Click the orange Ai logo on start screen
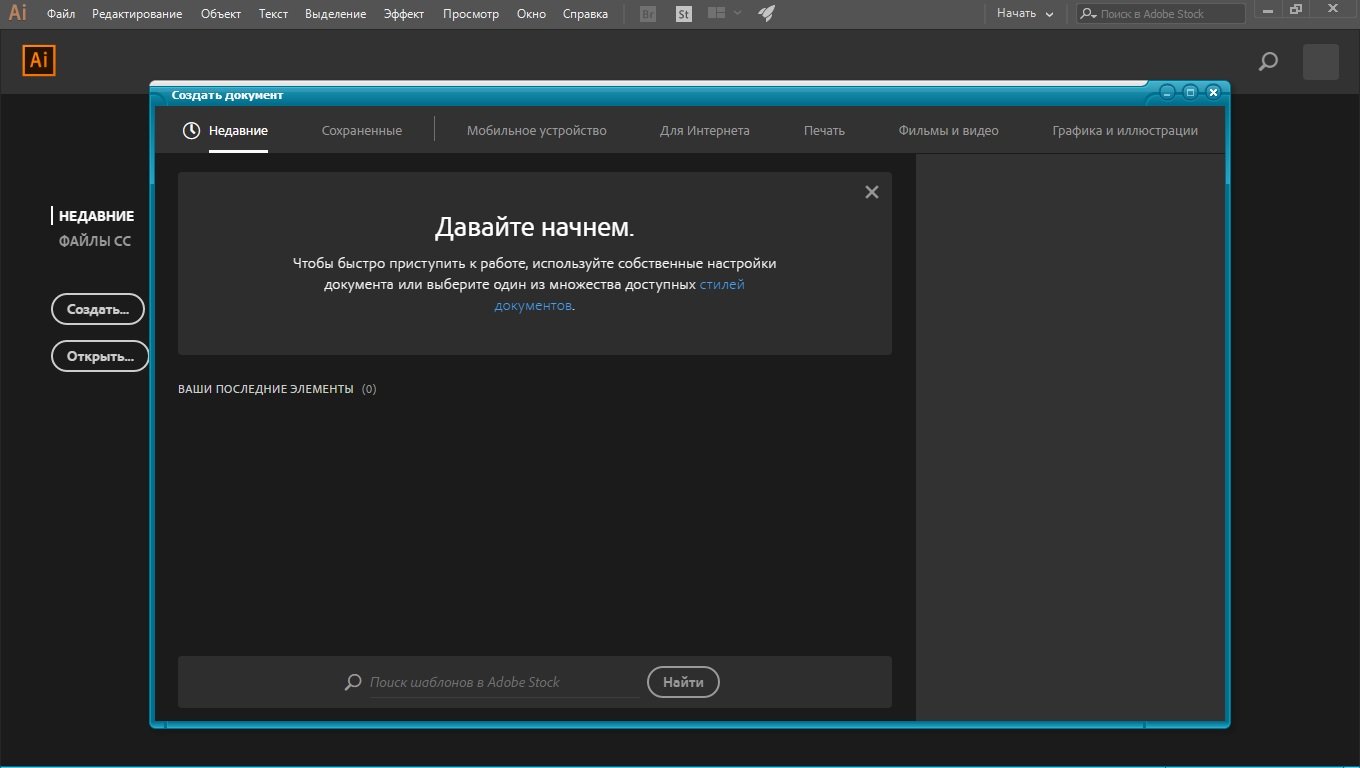This screenshot has height=768, width=1360. 39,60
